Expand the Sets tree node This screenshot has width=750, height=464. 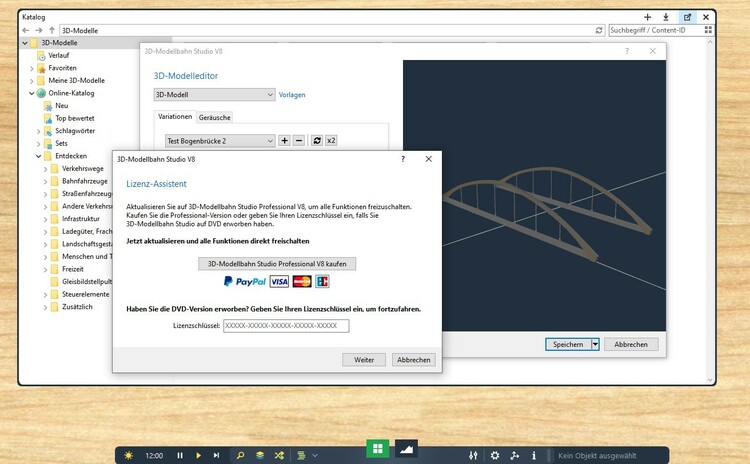(39, 144)
